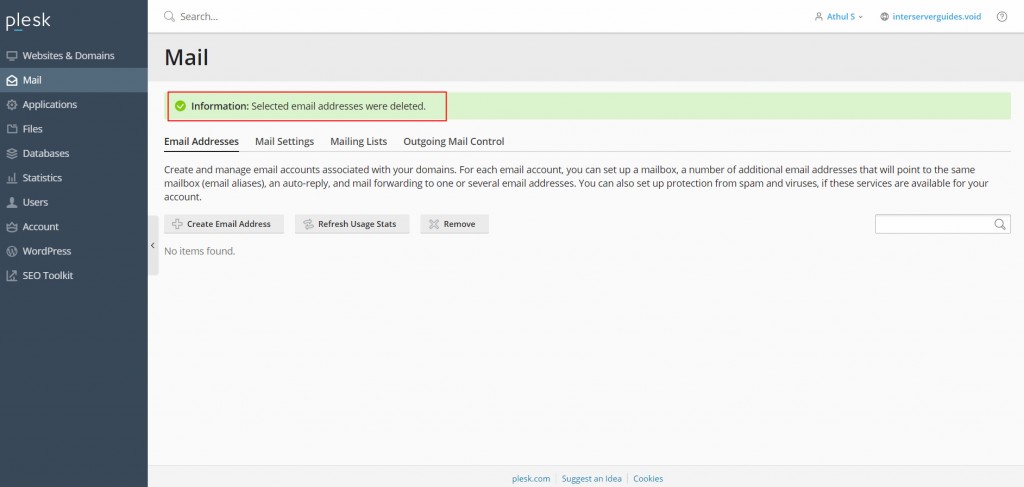Switch to the Mailing Lists tab
The height and width of the screenshot is (487, 1024).
tap(358, 142)
